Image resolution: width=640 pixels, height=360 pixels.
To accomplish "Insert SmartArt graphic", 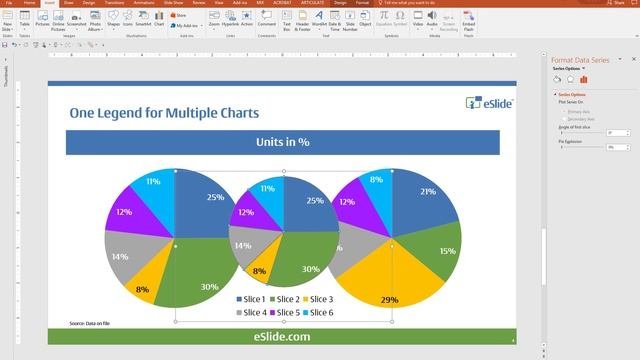I will 143,19.
